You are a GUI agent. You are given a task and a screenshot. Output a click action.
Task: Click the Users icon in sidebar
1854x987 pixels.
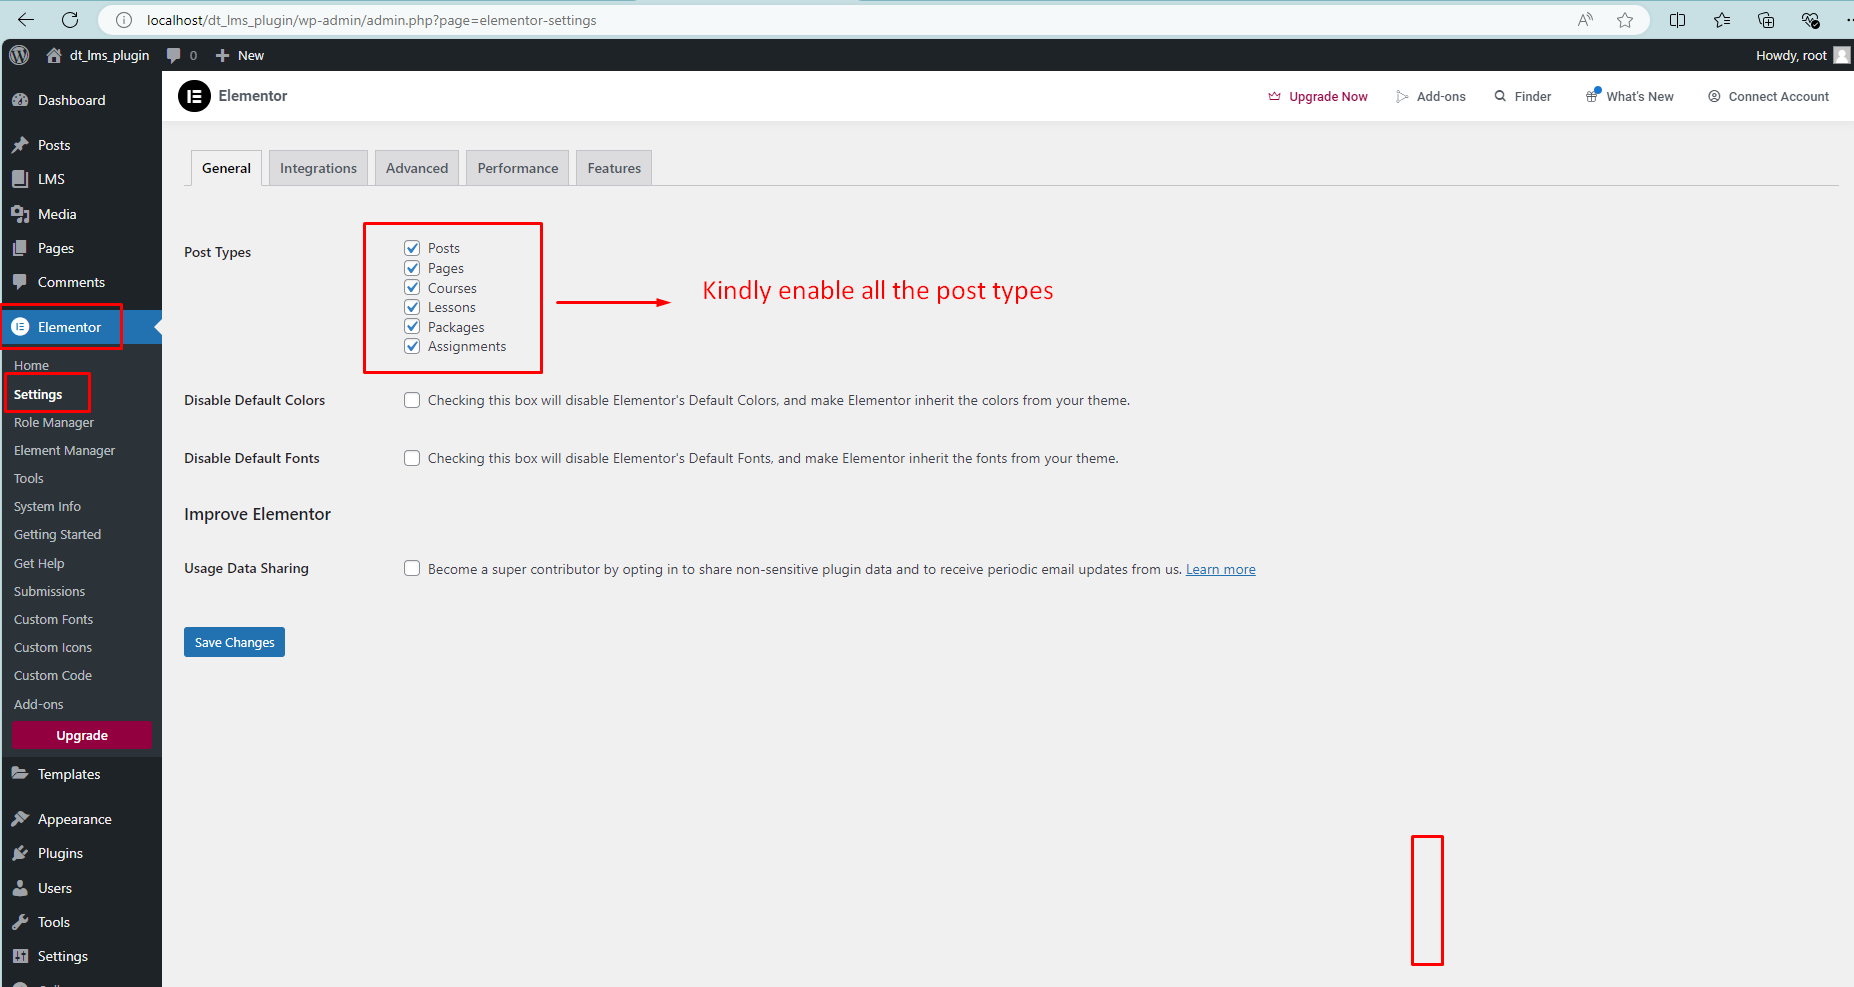click(20, 888)
